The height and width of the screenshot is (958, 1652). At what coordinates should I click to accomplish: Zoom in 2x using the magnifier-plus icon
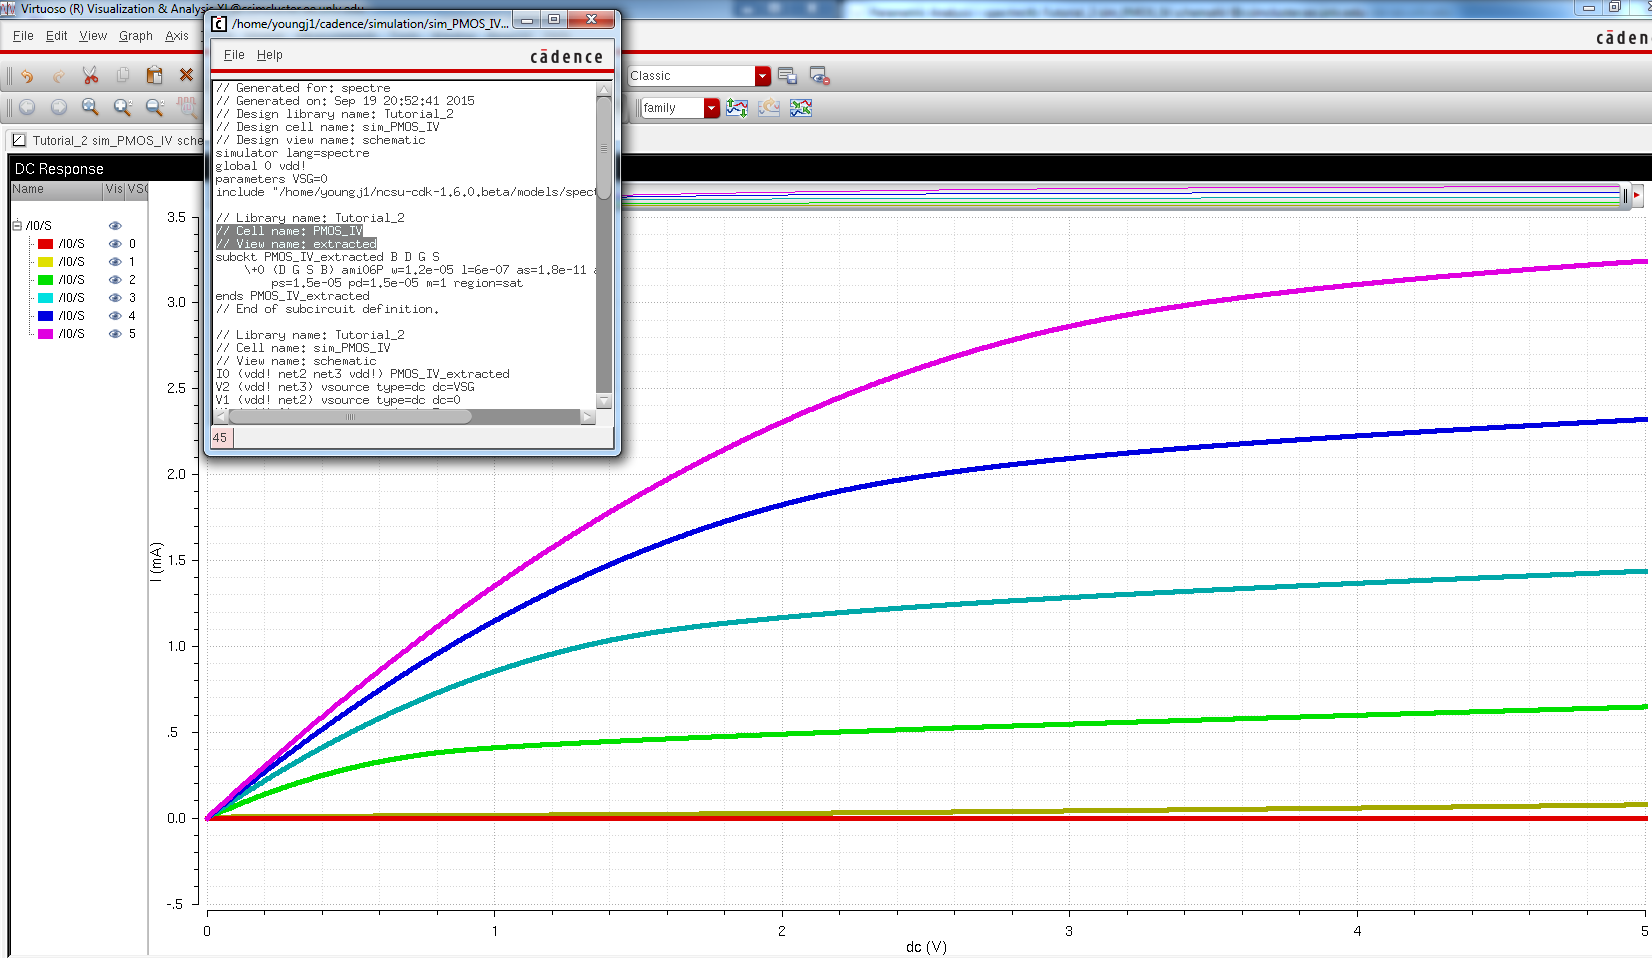pyautogui.click(x=121, y=107)
